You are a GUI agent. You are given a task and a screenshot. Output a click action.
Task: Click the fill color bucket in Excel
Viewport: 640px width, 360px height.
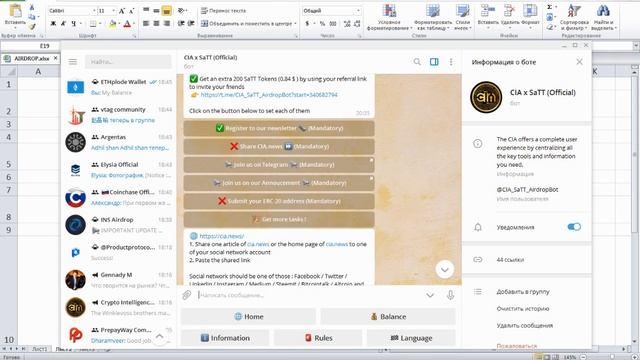coord(112,24)
